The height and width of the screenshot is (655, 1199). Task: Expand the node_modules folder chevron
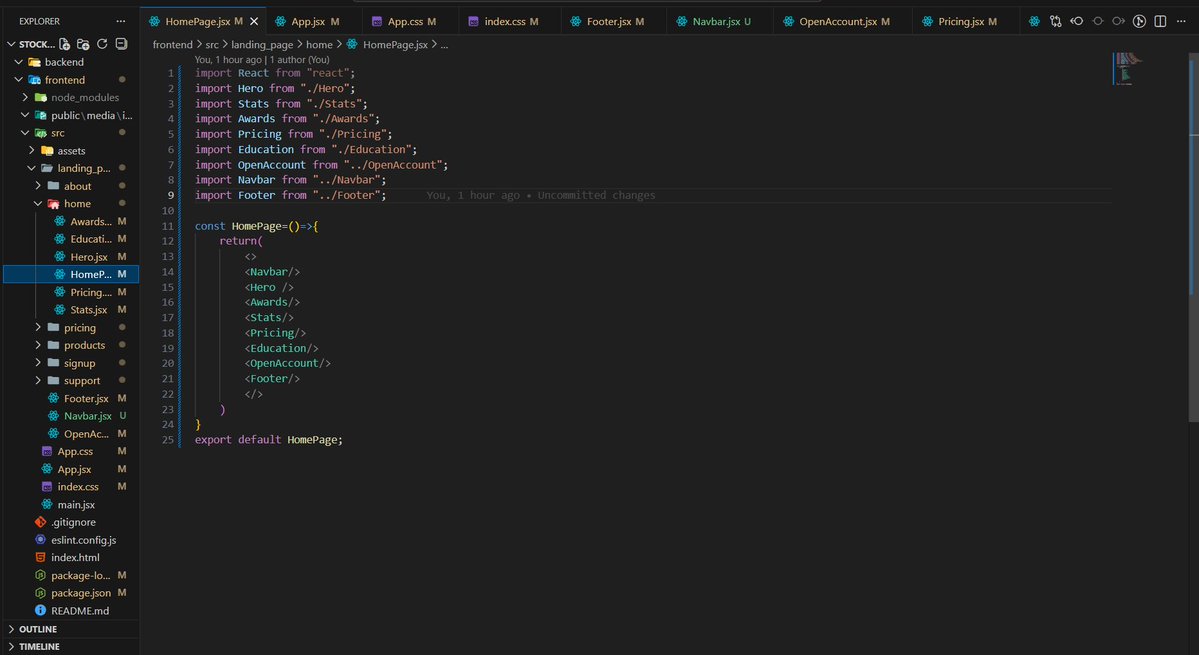pos(24,97)
